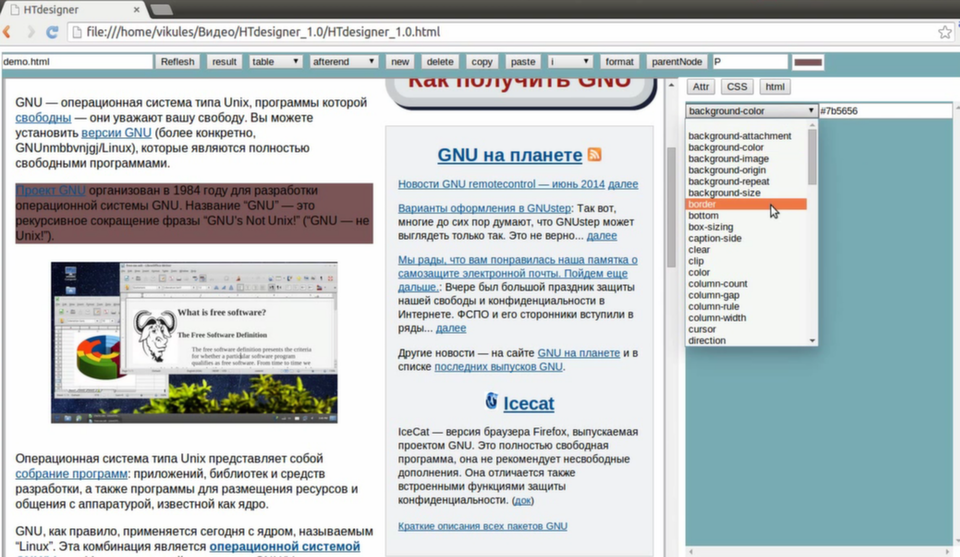Click the format button
Image resolution: width=960 pixels, height=557 pixels.
coord(619,62)
